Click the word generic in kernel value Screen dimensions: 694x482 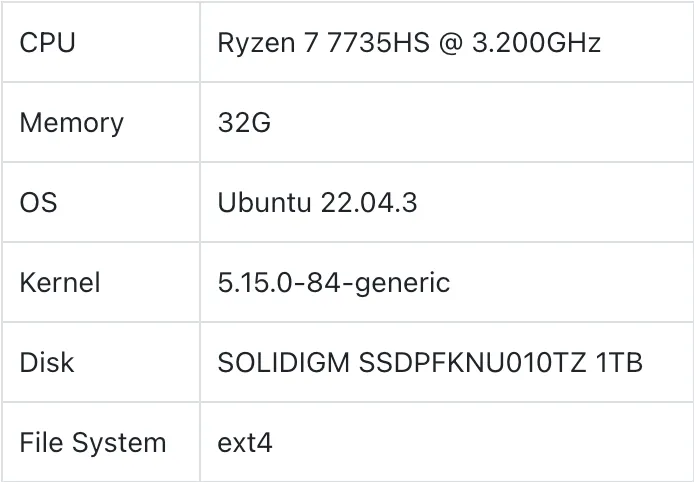(x=402, y=284)
